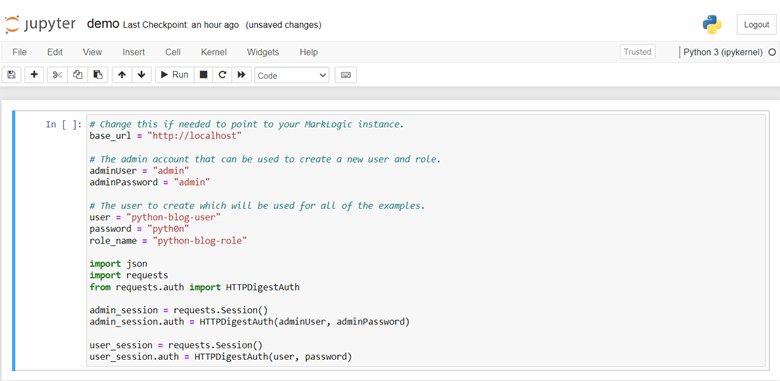Click the MarkLogic instance comment line
This screenshot has height=381, width=780.
pyautogui.click(x=247, y=124)
